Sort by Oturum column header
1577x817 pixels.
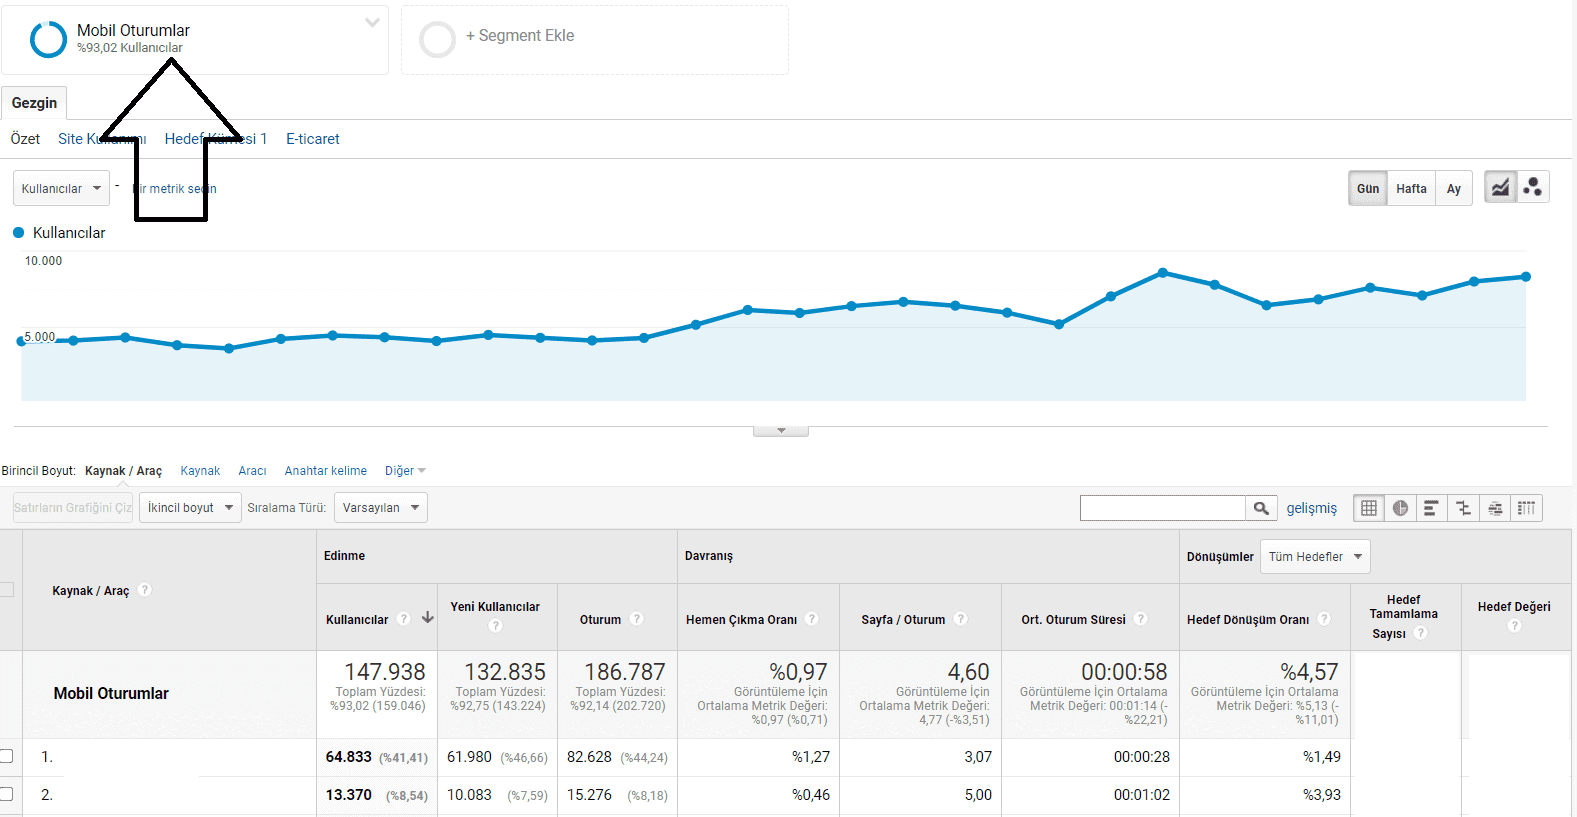coord(600,620)
